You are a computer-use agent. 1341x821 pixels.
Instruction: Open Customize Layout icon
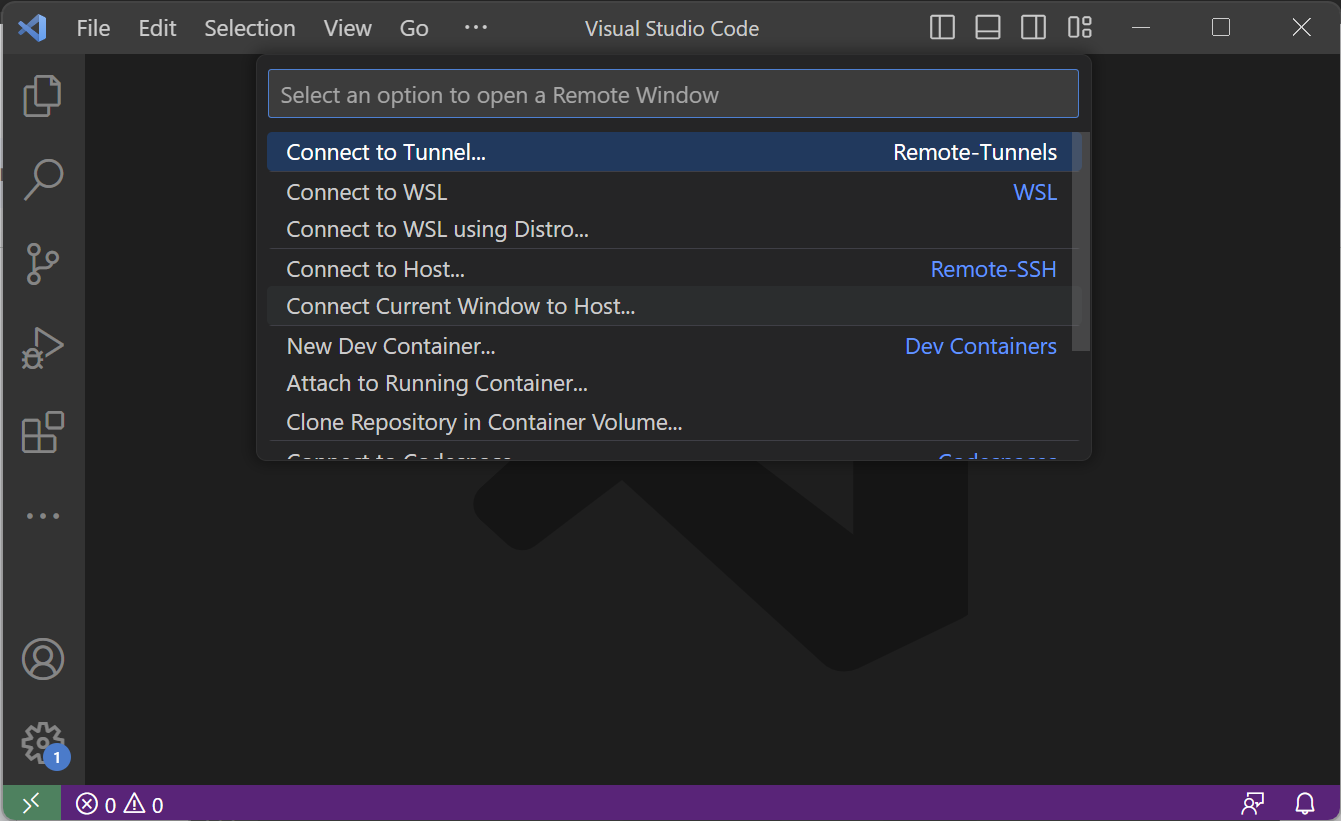pyautogui.click(x=1079, y=28)
